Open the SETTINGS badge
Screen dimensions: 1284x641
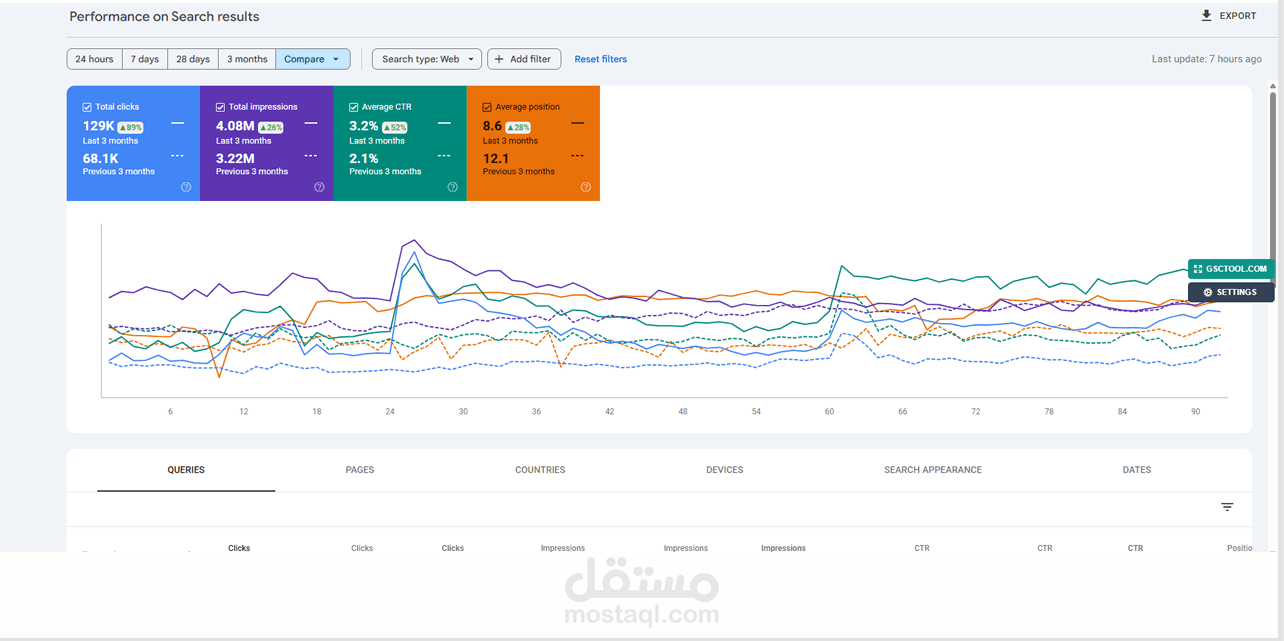click(1231, 292)
